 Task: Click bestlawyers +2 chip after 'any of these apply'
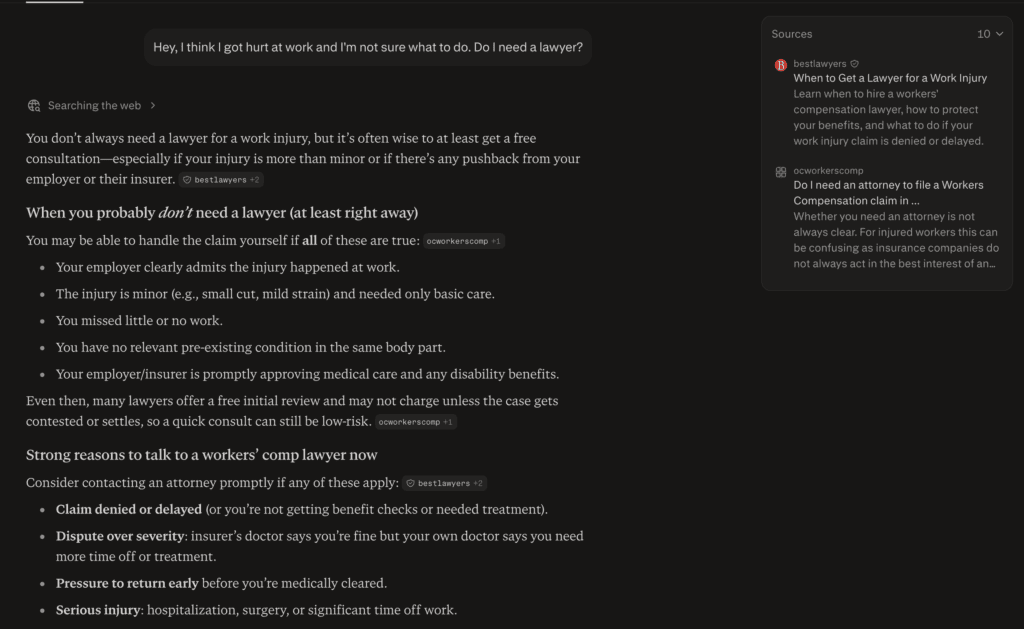[445, 483]
